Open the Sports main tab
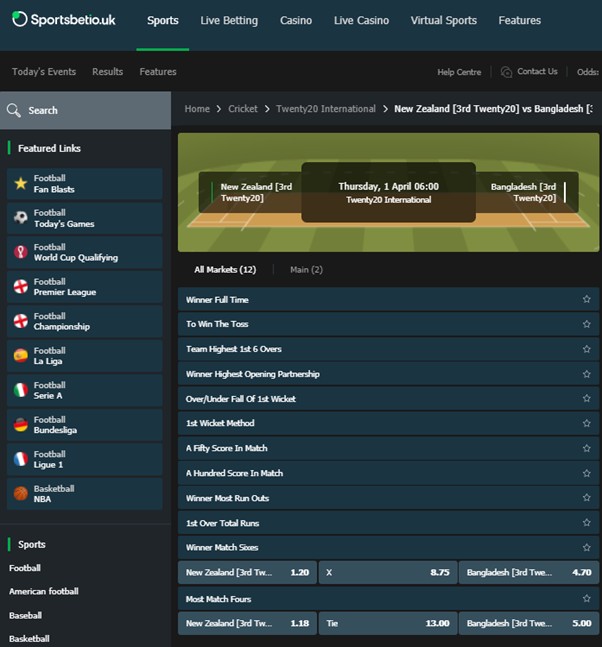This screenshot has width=602, height=647. [163, 20]
